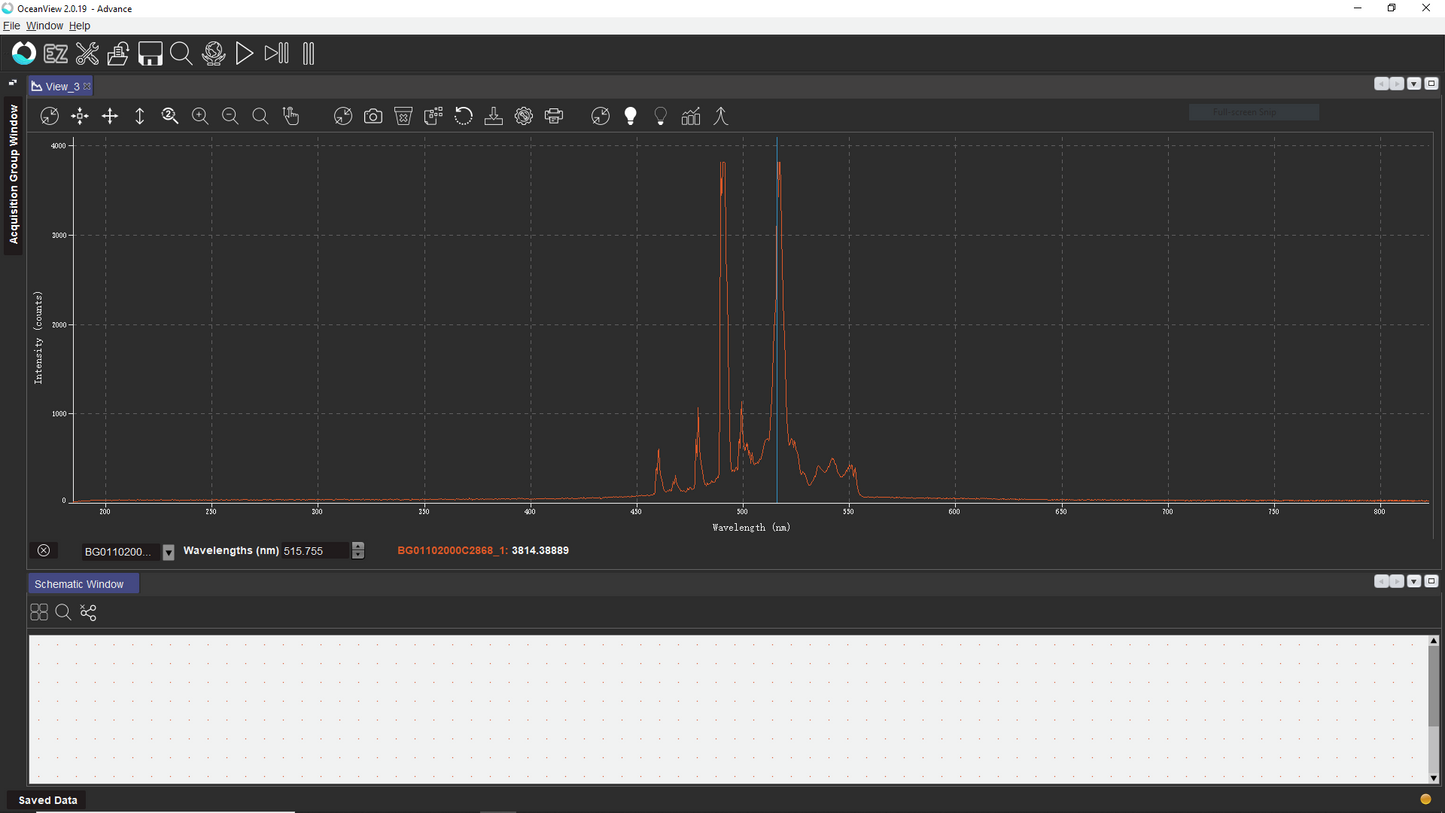This screenshot has height=813, width=1445.
Task: Zoom in with the plus magnifier icon
Action: [200, 117]
